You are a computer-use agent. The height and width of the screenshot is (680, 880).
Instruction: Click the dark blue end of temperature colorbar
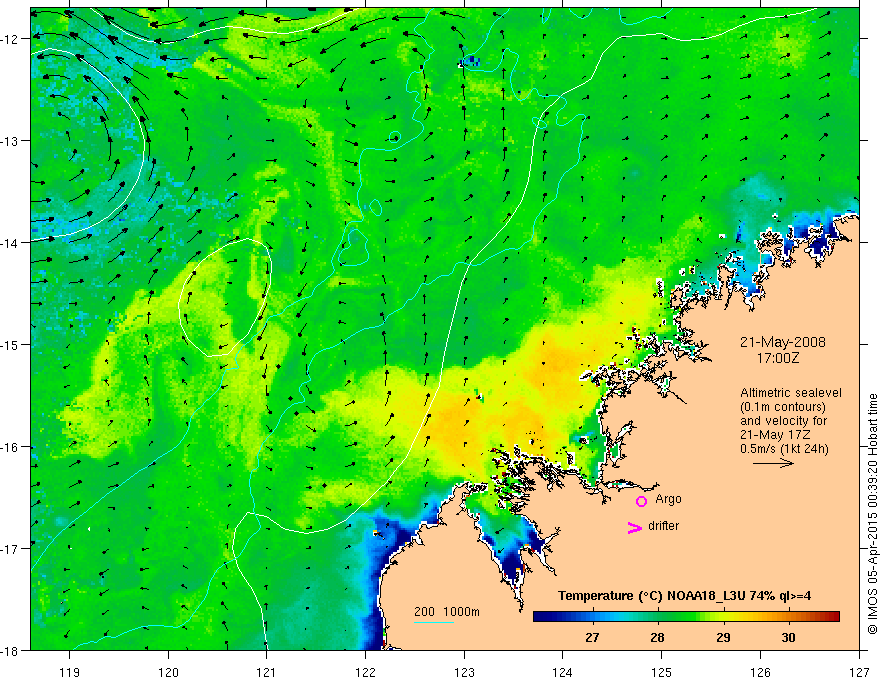pos(542,617)
